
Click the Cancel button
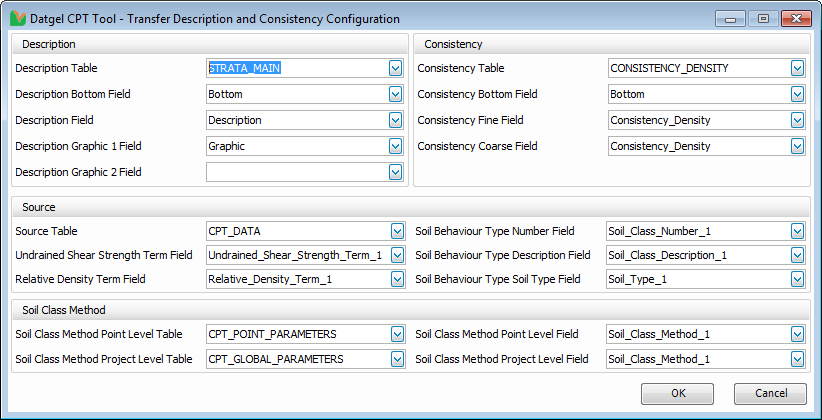coord(769,393)
